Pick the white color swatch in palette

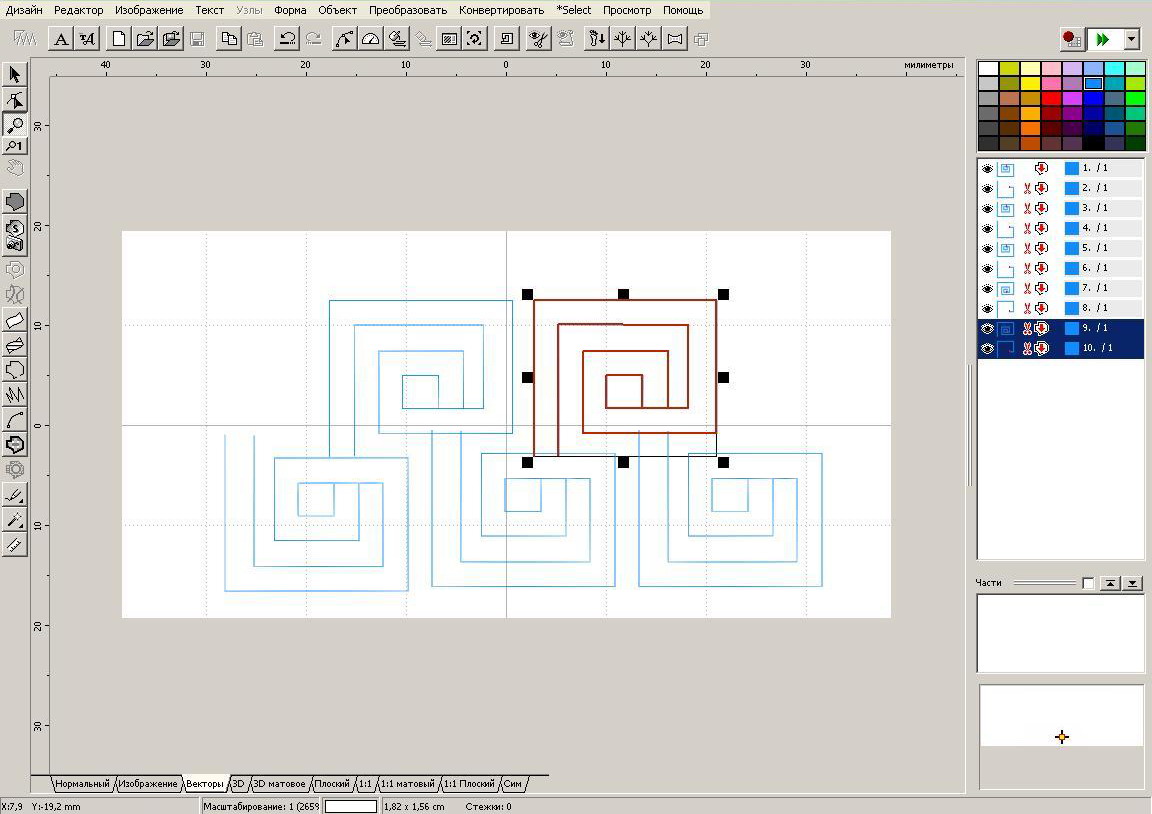click(x=988, y=69)
